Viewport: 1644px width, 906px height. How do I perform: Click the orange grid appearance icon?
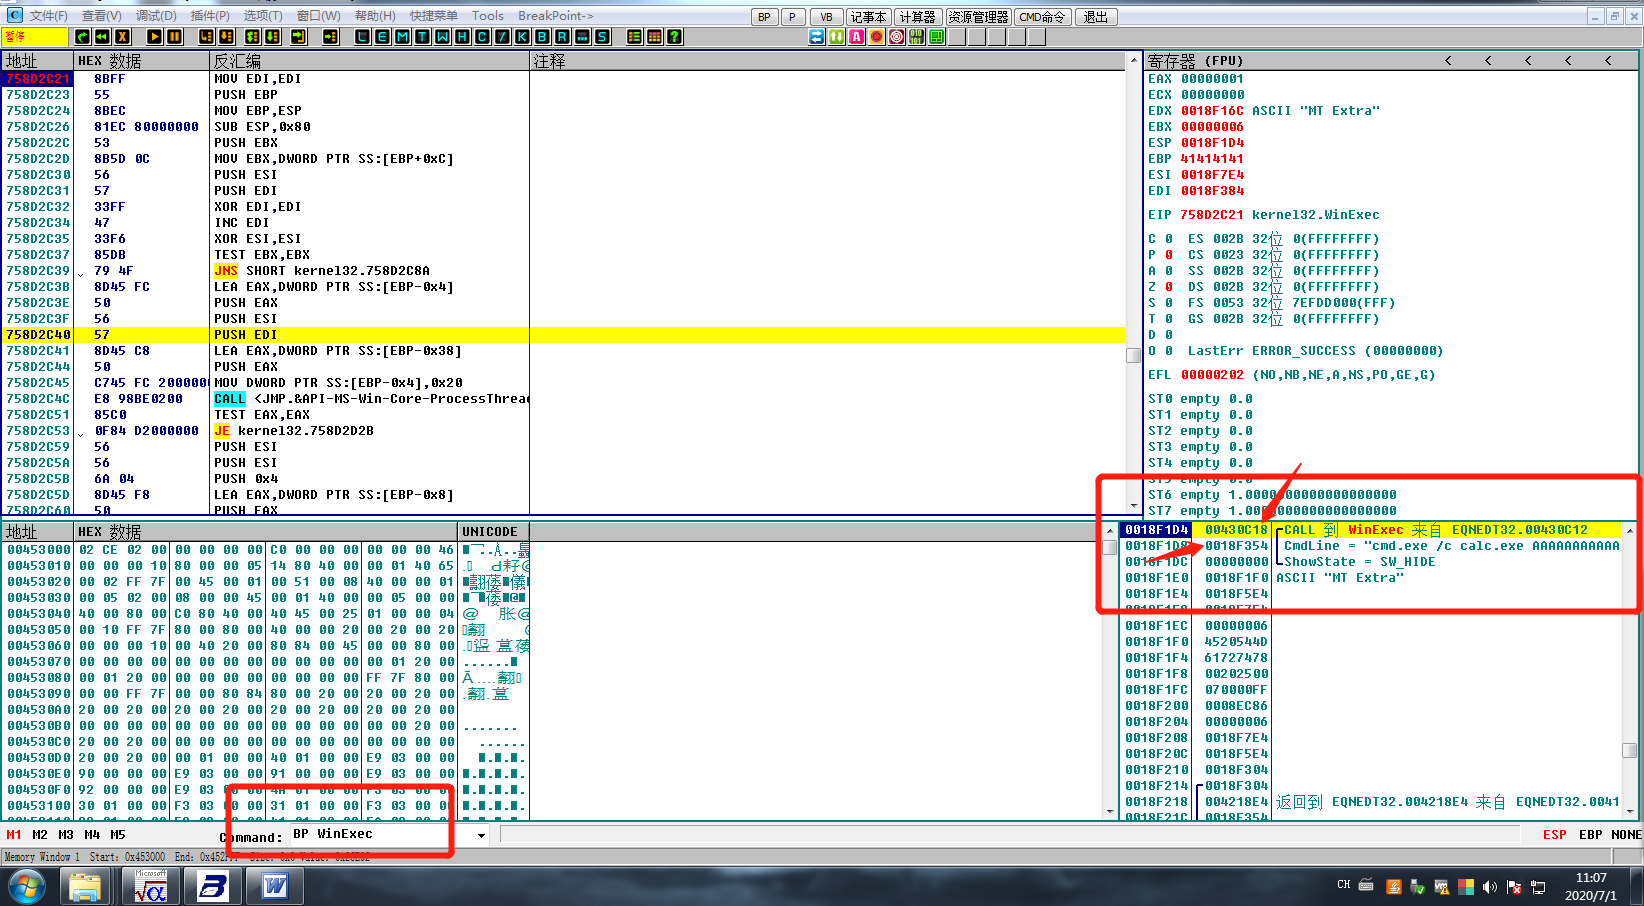654,36
